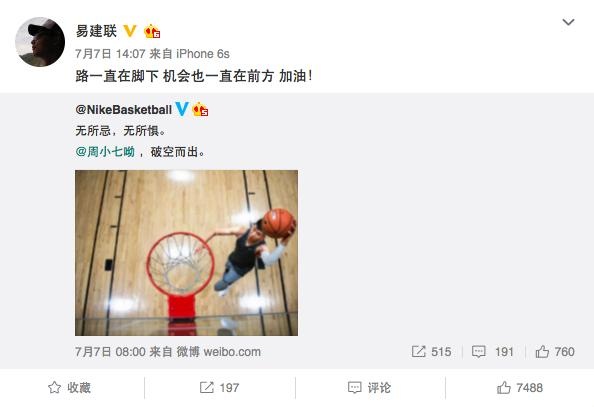Click NikeBasketball's blue verified V badge
This screenshot has width=594, height=407.
tap(181, 109)
